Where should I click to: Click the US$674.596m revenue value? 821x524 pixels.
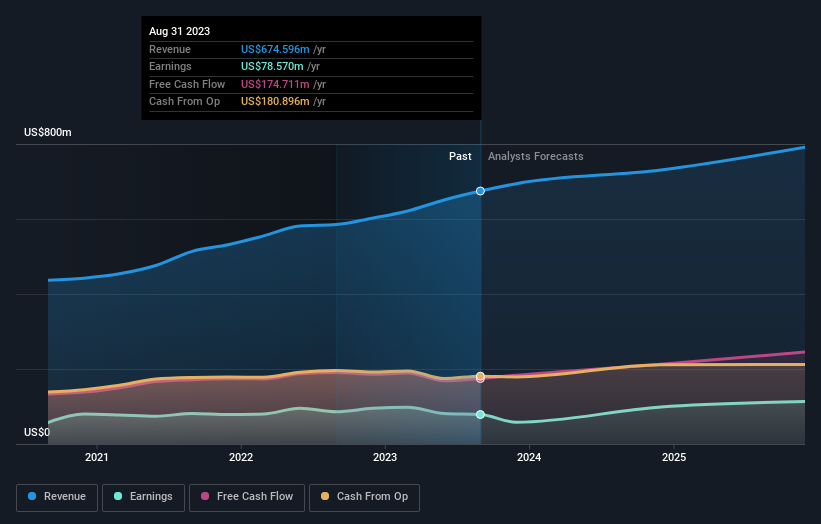pos(275,49)
